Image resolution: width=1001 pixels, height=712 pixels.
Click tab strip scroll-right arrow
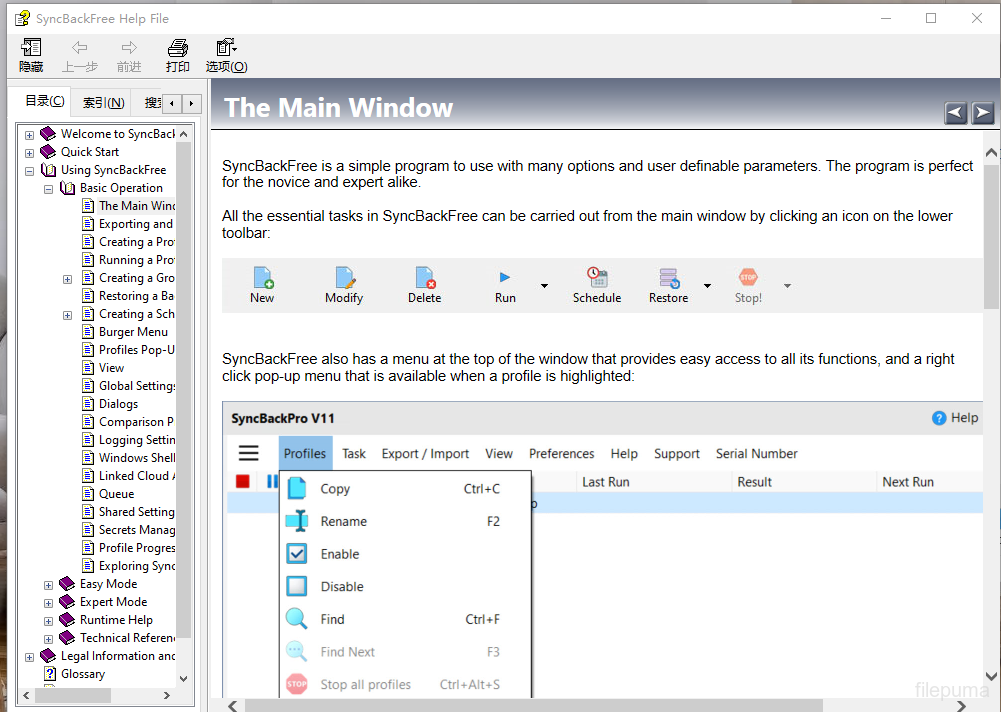192,103
